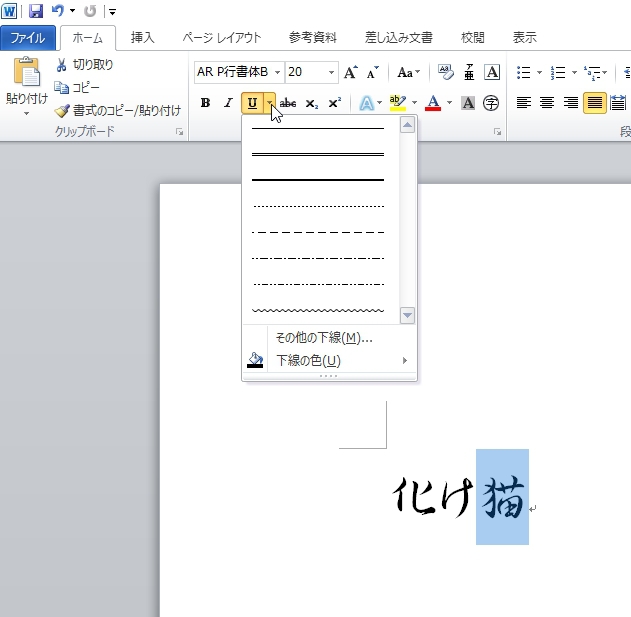This screenshot has height=617, width=631.
Task: Choose the single line underline style
Action: tap(318, 128)
